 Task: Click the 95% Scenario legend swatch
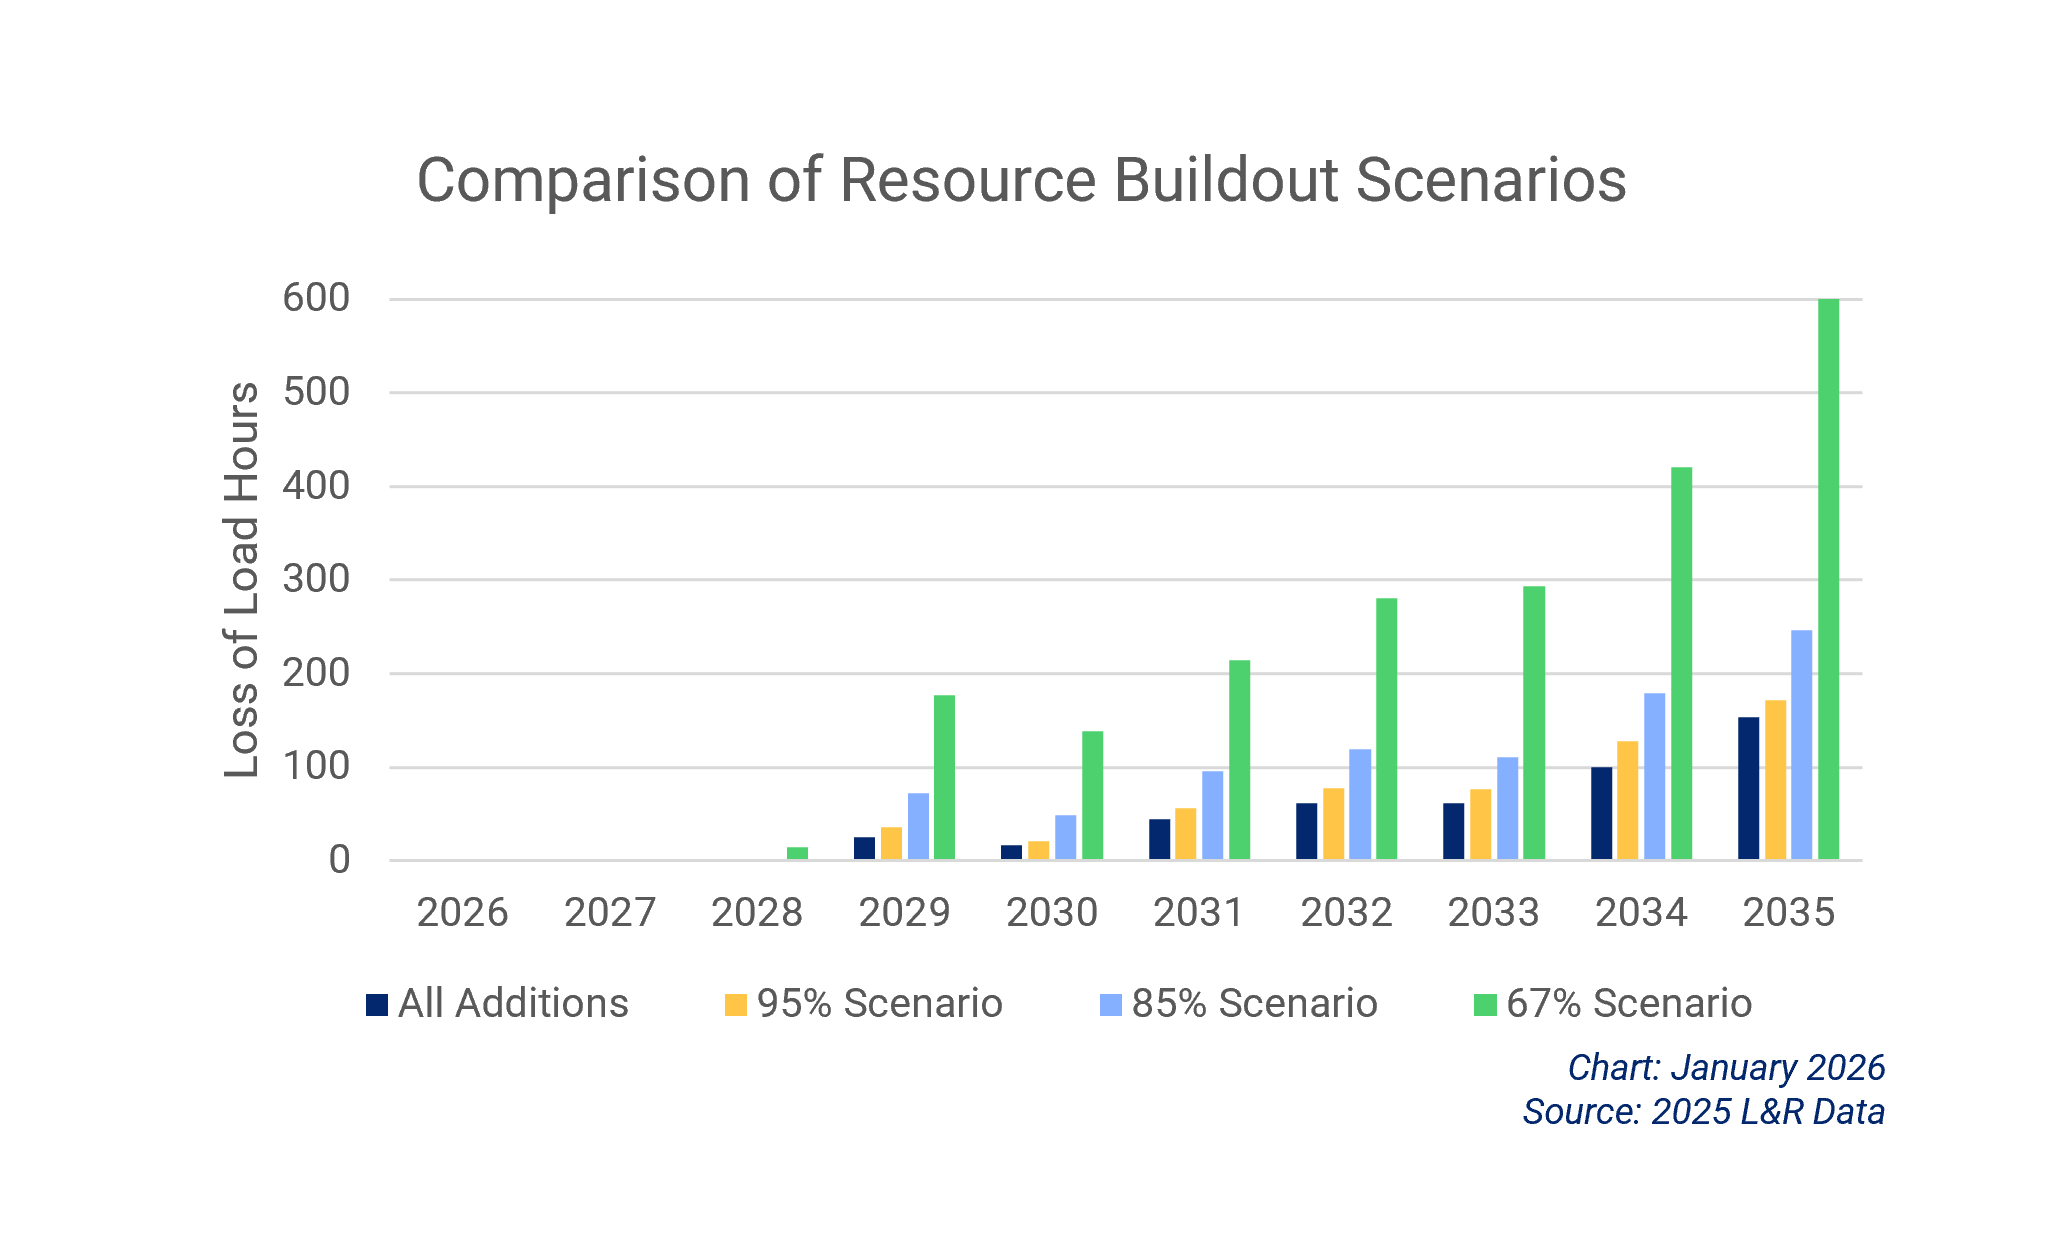tap(736, 1005)
